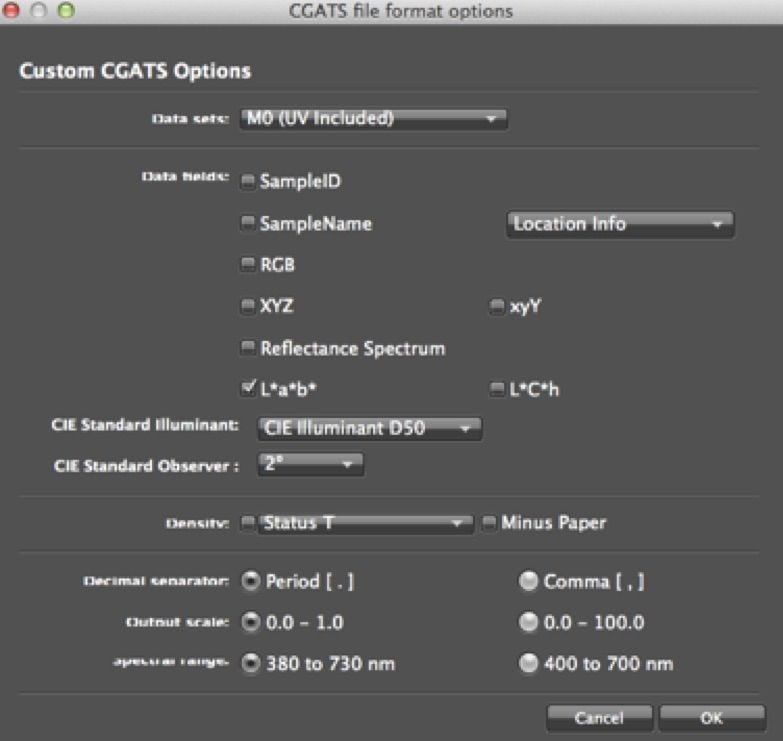Tick the xyY checkbox
This screenshot has height=741, width=783.
pos(496,308)
